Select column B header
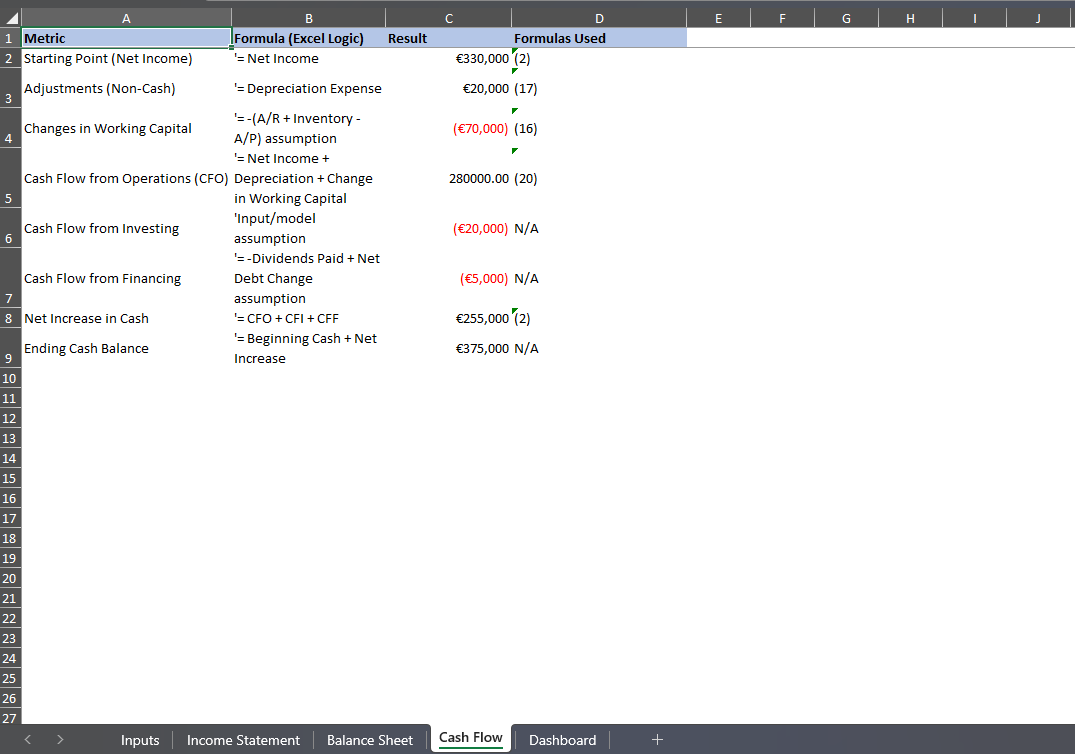Screen dimensions: 1075x754 point(308,18)
